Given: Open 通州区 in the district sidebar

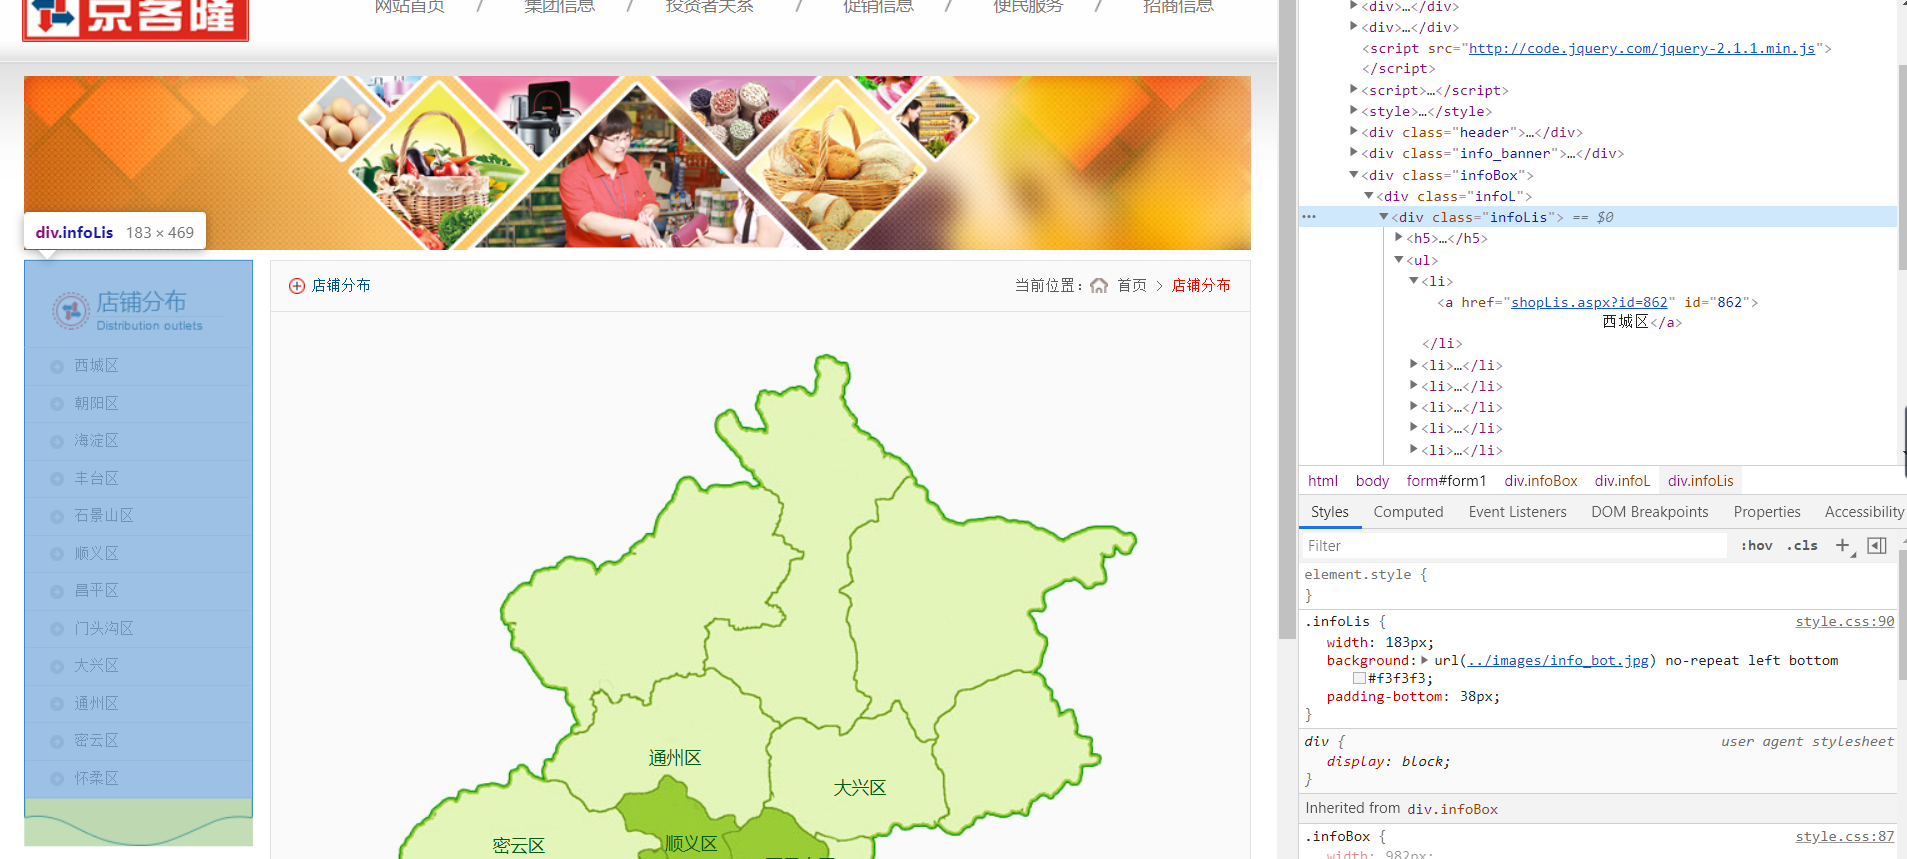Looking at the screenshot, I should (x=96, y=703).
